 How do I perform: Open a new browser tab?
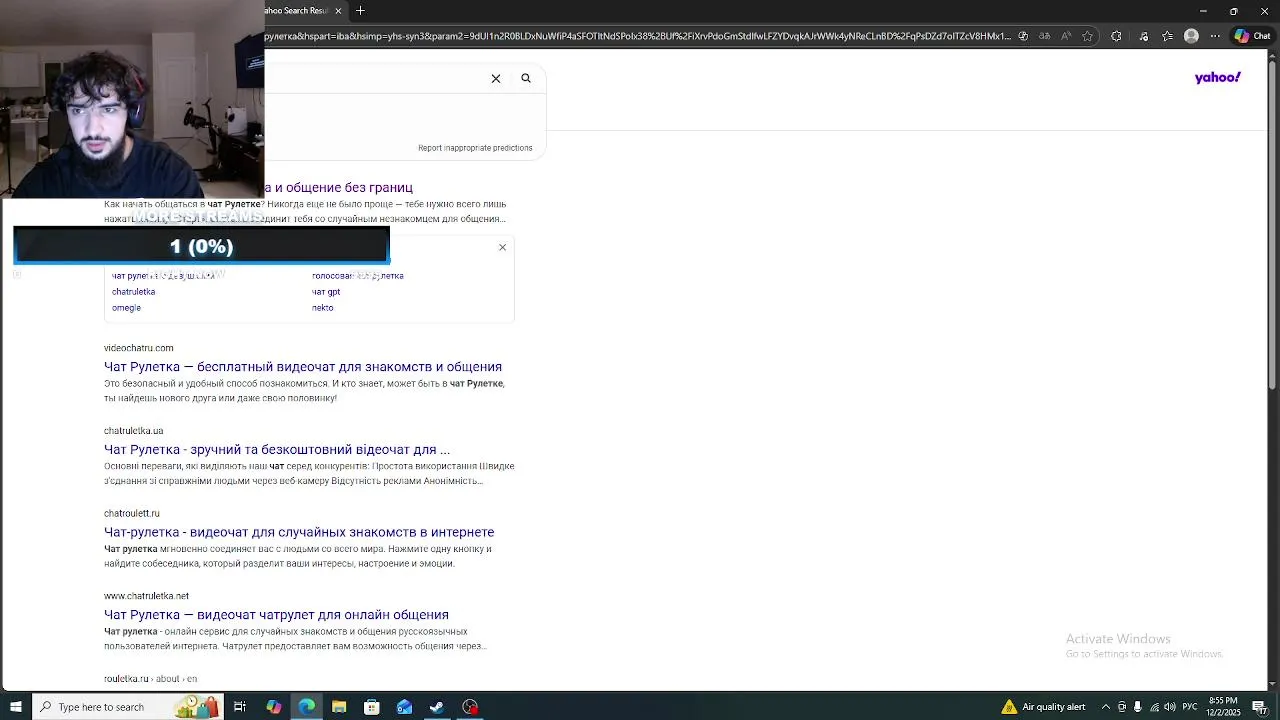(x=360, y=11)
